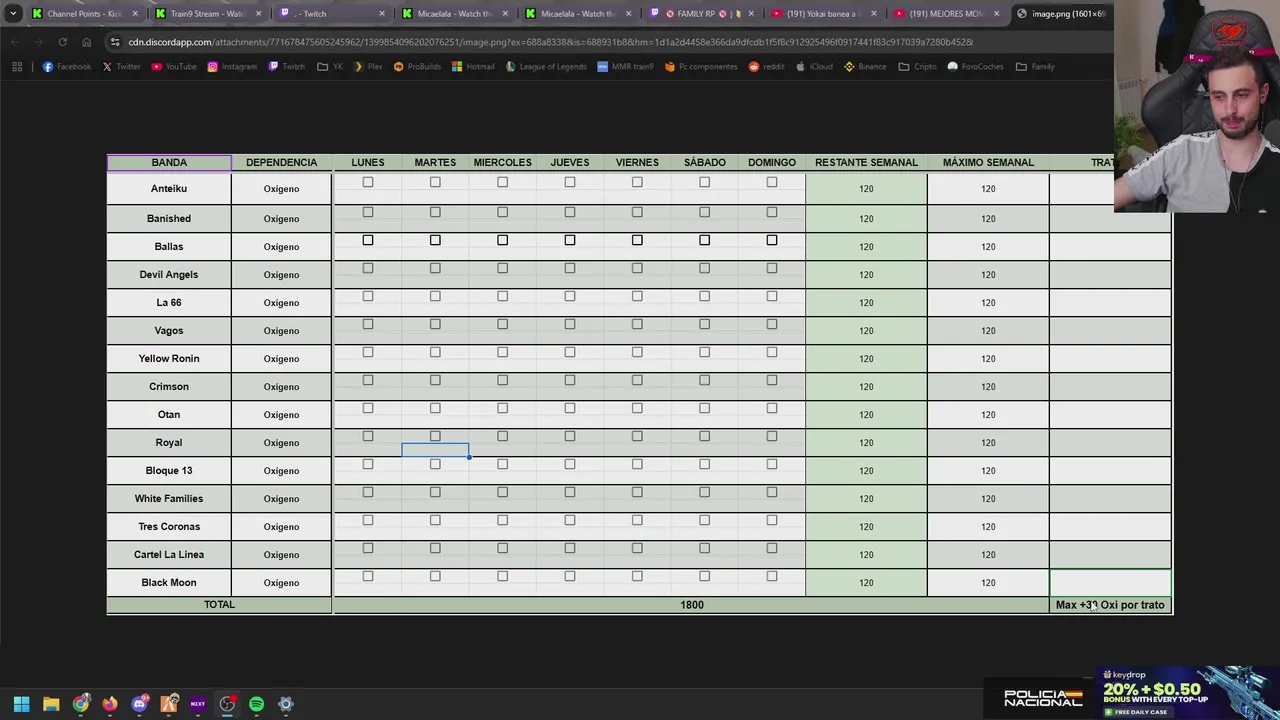Click the browser reload button
Viewport: 1280px width, 720px height.
click(x=62, y=42)
